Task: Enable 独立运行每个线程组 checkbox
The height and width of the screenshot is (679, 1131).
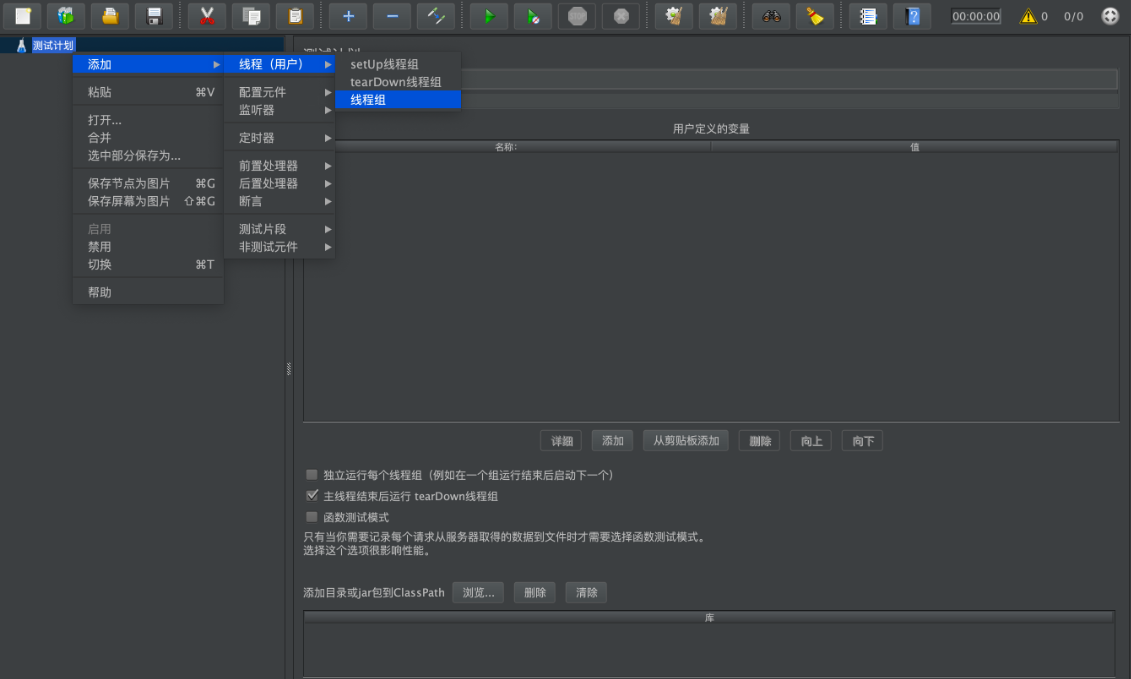Action: (312, 475)
